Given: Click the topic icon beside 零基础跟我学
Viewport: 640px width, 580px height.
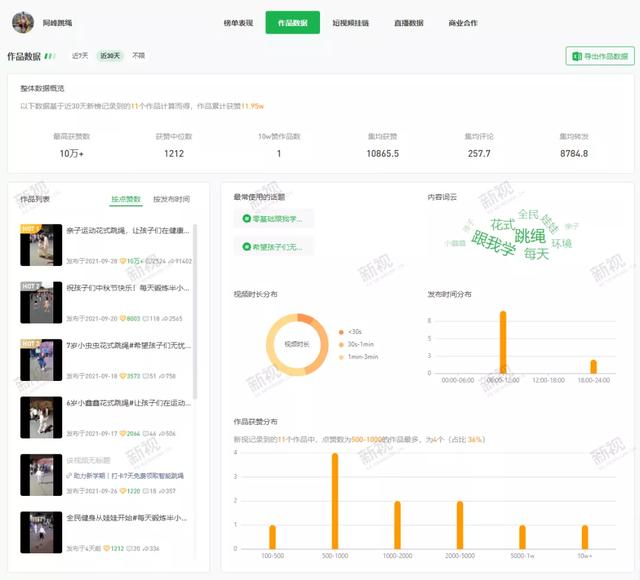Looking at the screenshot, I should 245,218.
